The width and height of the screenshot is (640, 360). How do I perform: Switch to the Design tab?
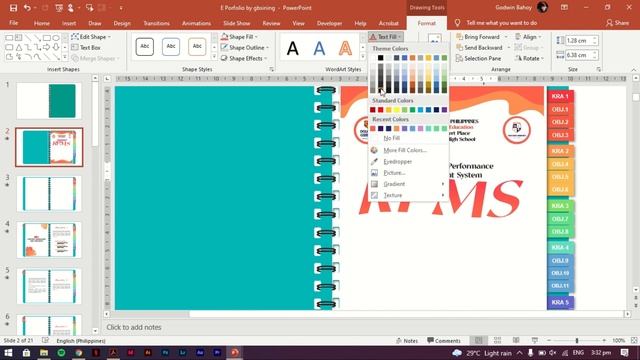[122, 23]
